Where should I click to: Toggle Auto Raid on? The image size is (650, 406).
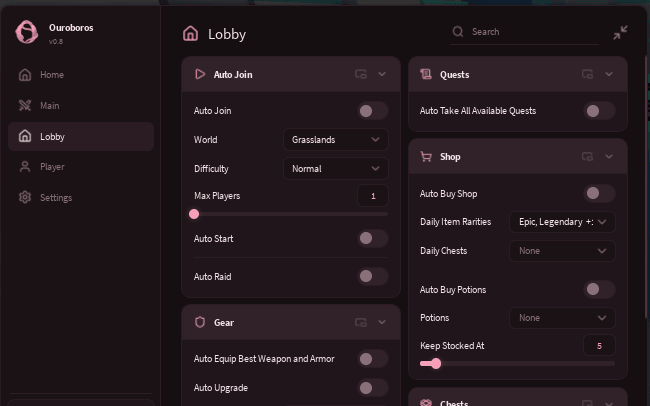click(x=373, y=276)
